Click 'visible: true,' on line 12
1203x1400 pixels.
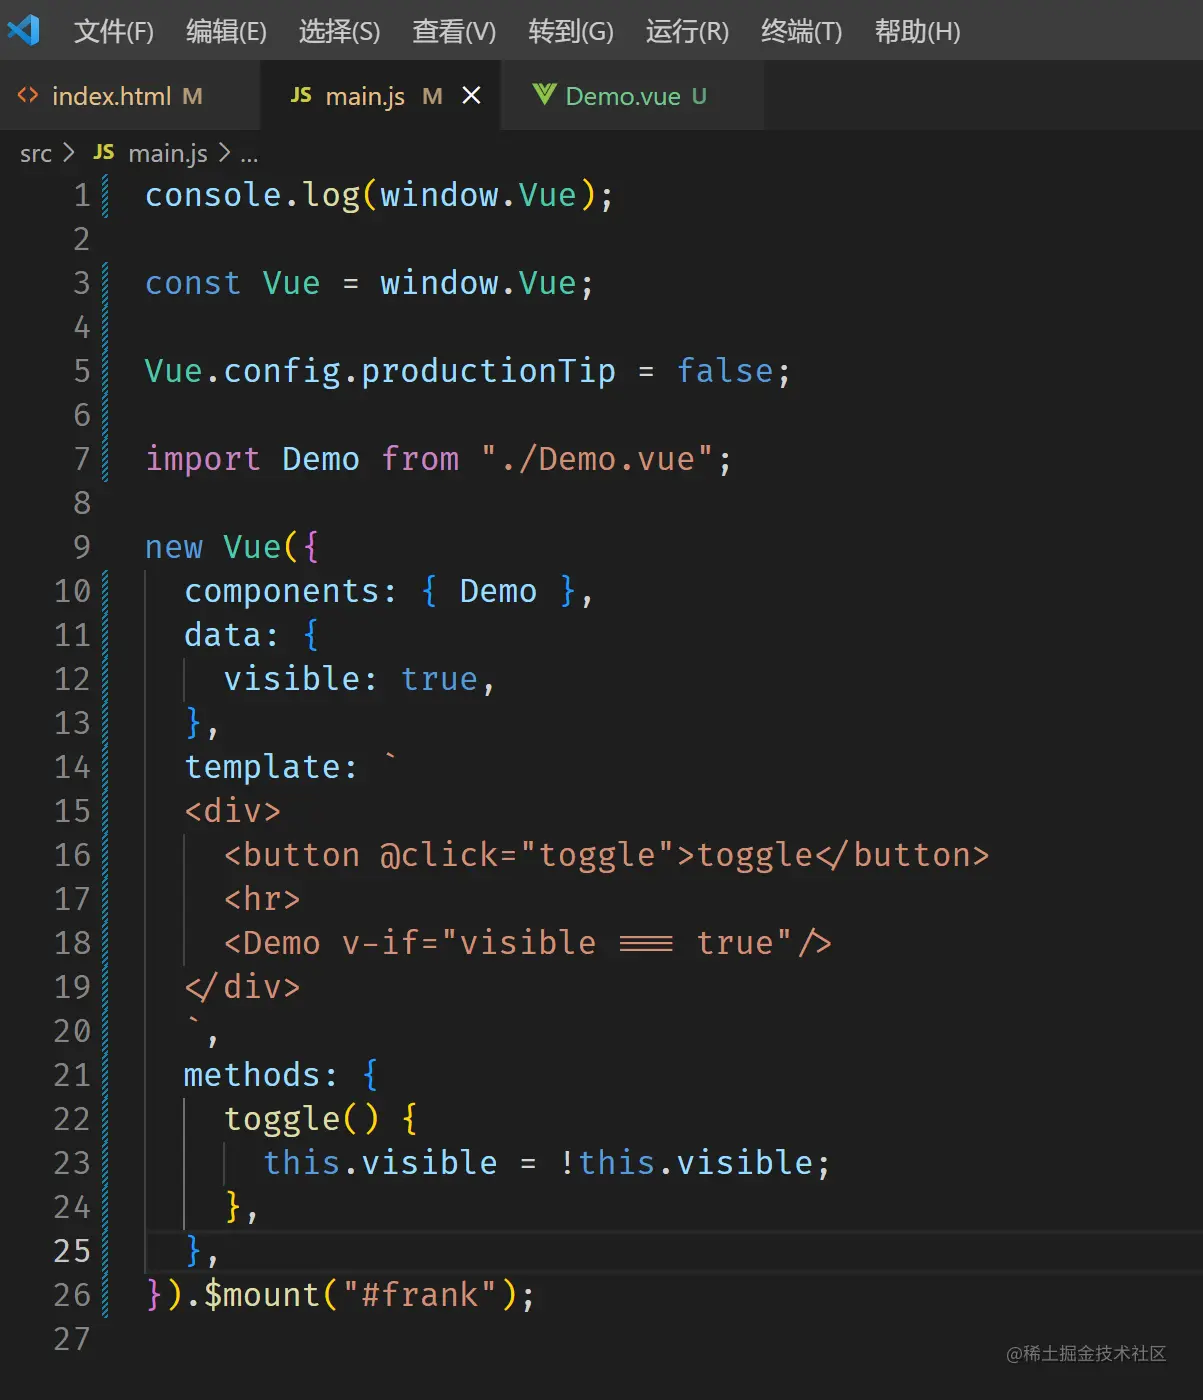click(x=359, y=679)
